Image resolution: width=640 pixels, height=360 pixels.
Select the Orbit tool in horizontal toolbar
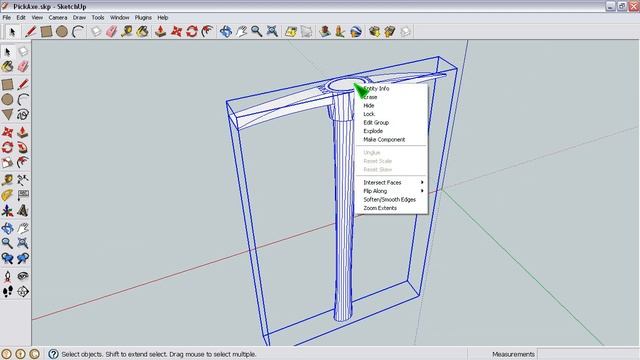point(226,31)
